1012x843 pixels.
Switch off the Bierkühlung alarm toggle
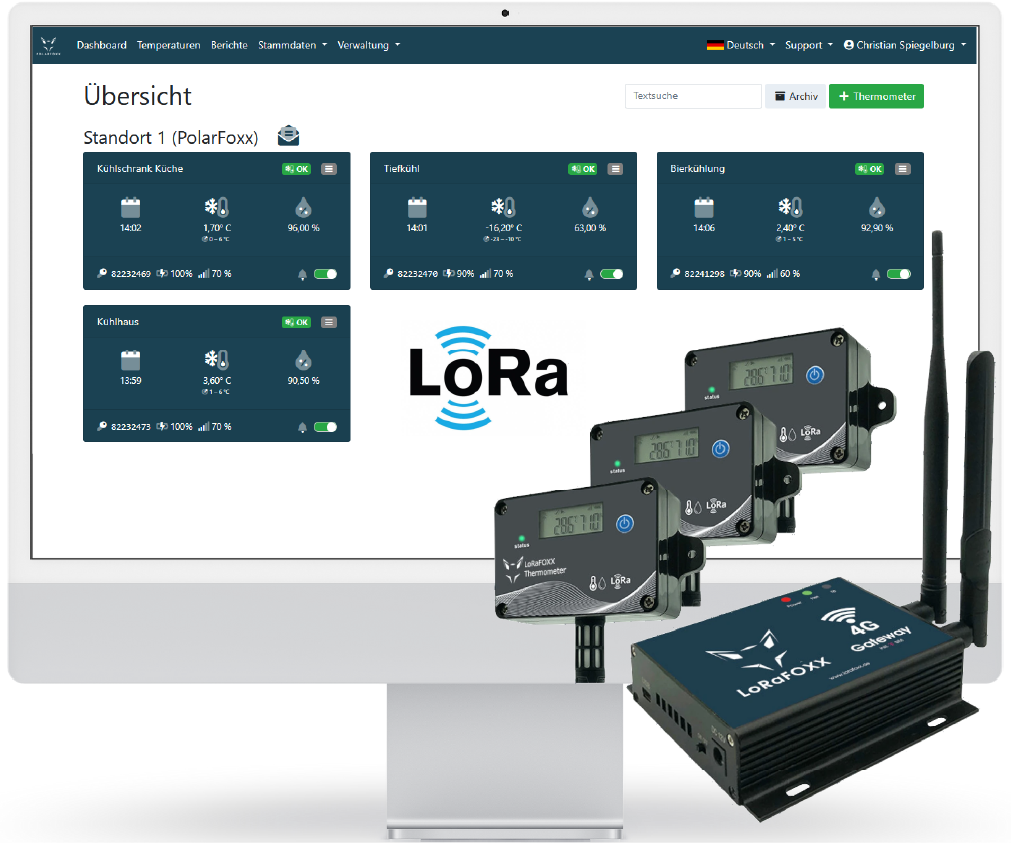click(898, 274)
